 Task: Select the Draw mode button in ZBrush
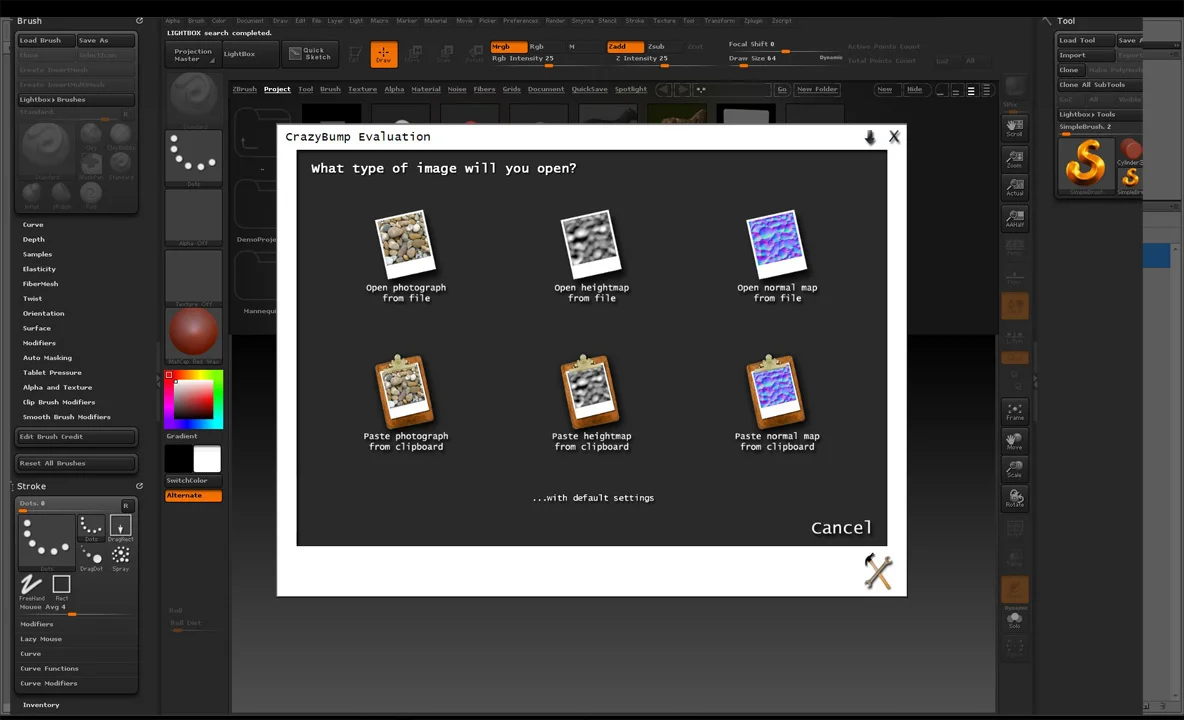pyautogui.click(x=384, y=54)
